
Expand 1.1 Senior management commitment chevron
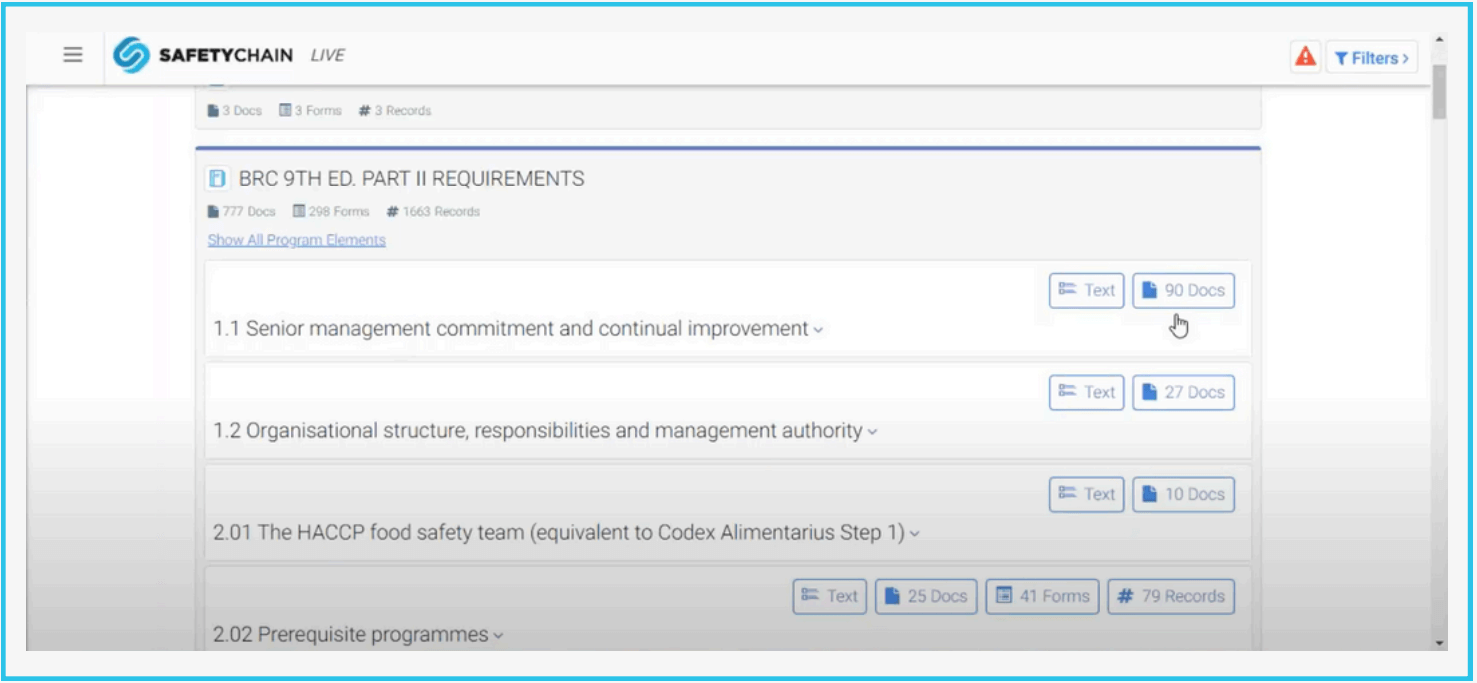(818, 330)
